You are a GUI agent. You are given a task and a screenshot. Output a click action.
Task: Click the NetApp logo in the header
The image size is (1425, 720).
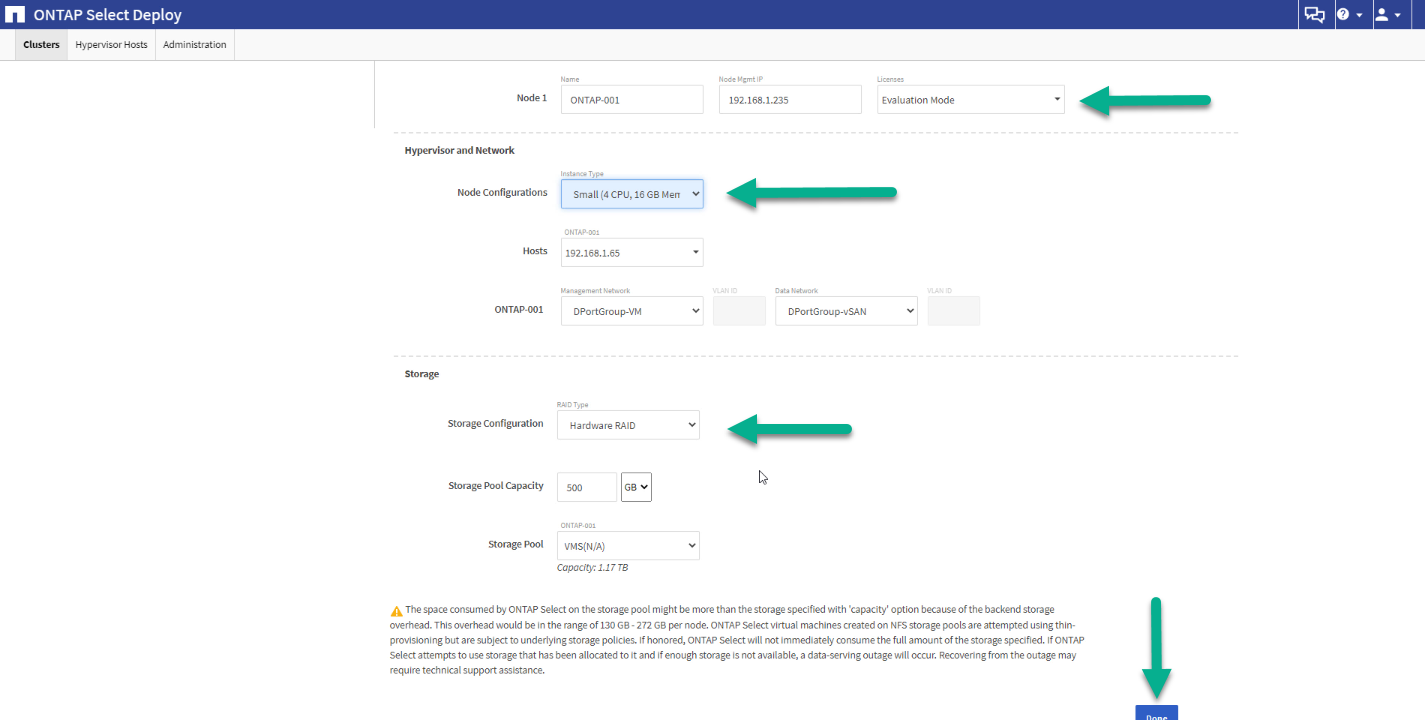coord(15,15)
